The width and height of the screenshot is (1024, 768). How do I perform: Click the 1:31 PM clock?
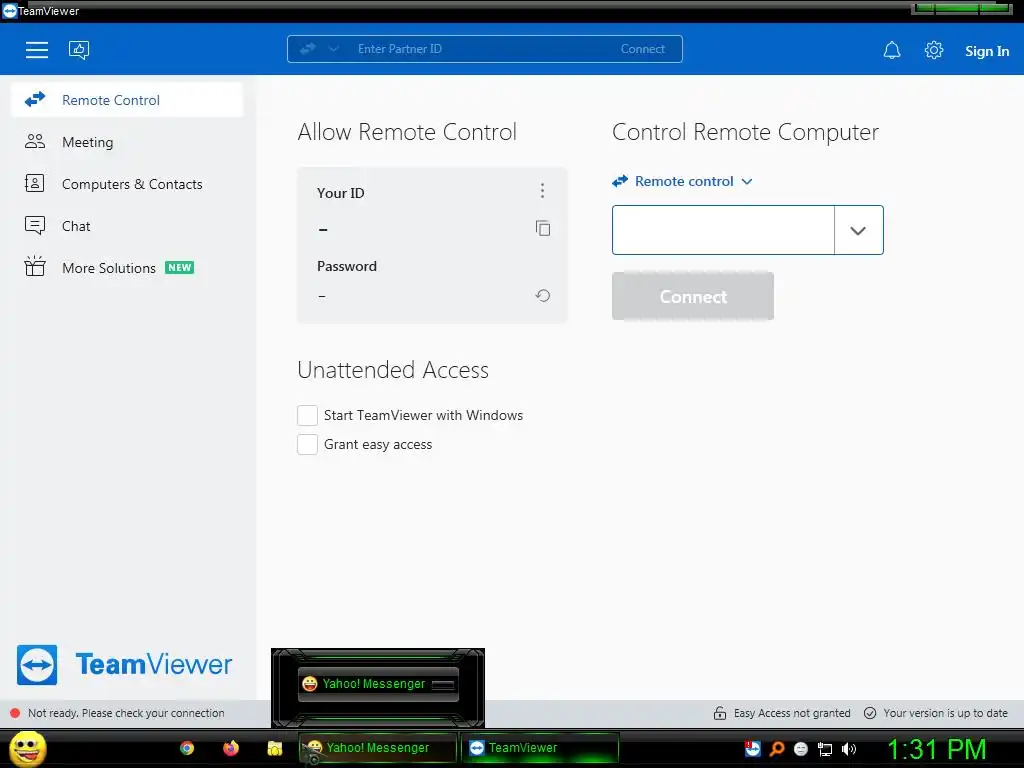pos(936,749)
